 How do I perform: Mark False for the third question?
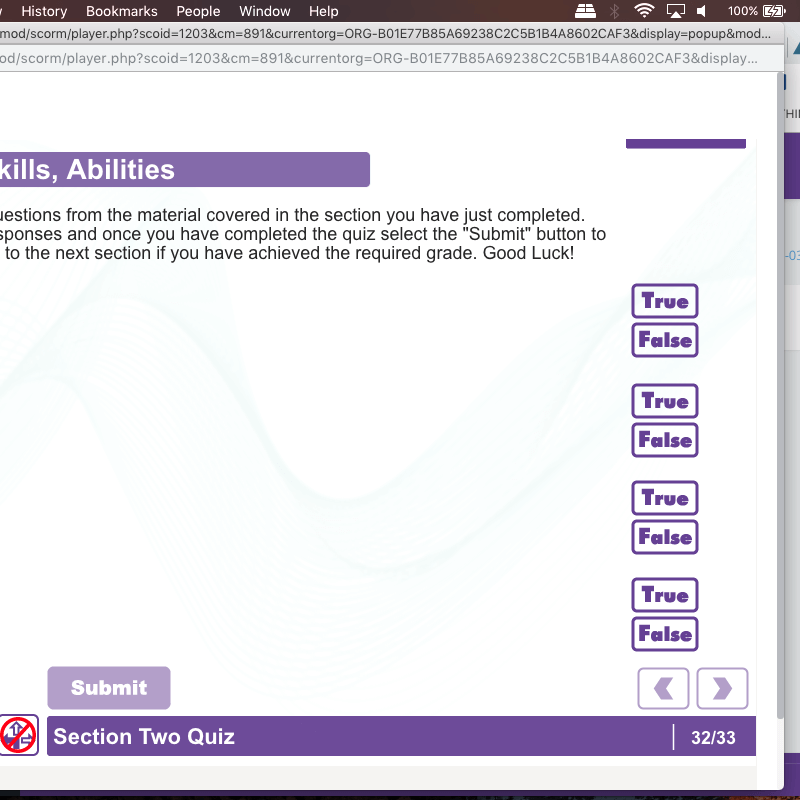click(665, 537)
